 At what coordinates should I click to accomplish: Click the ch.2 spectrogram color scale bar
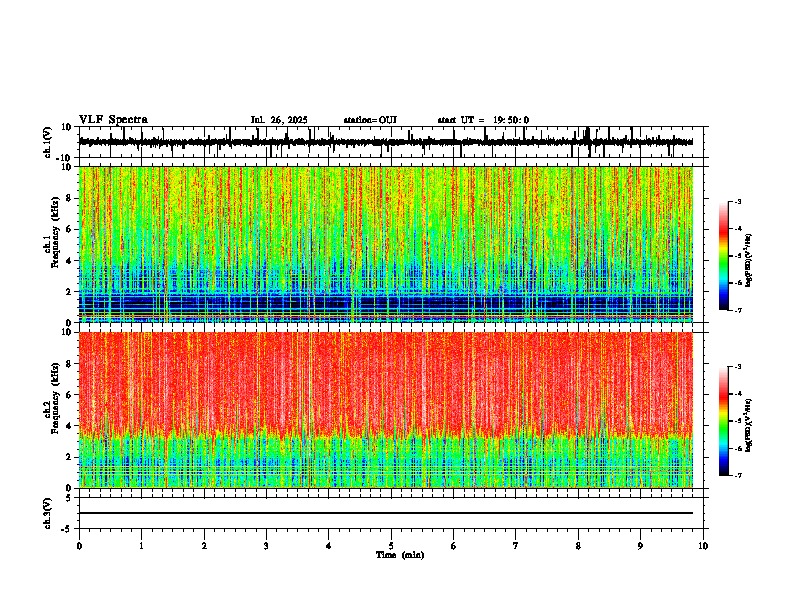click(x=723, y=421)
